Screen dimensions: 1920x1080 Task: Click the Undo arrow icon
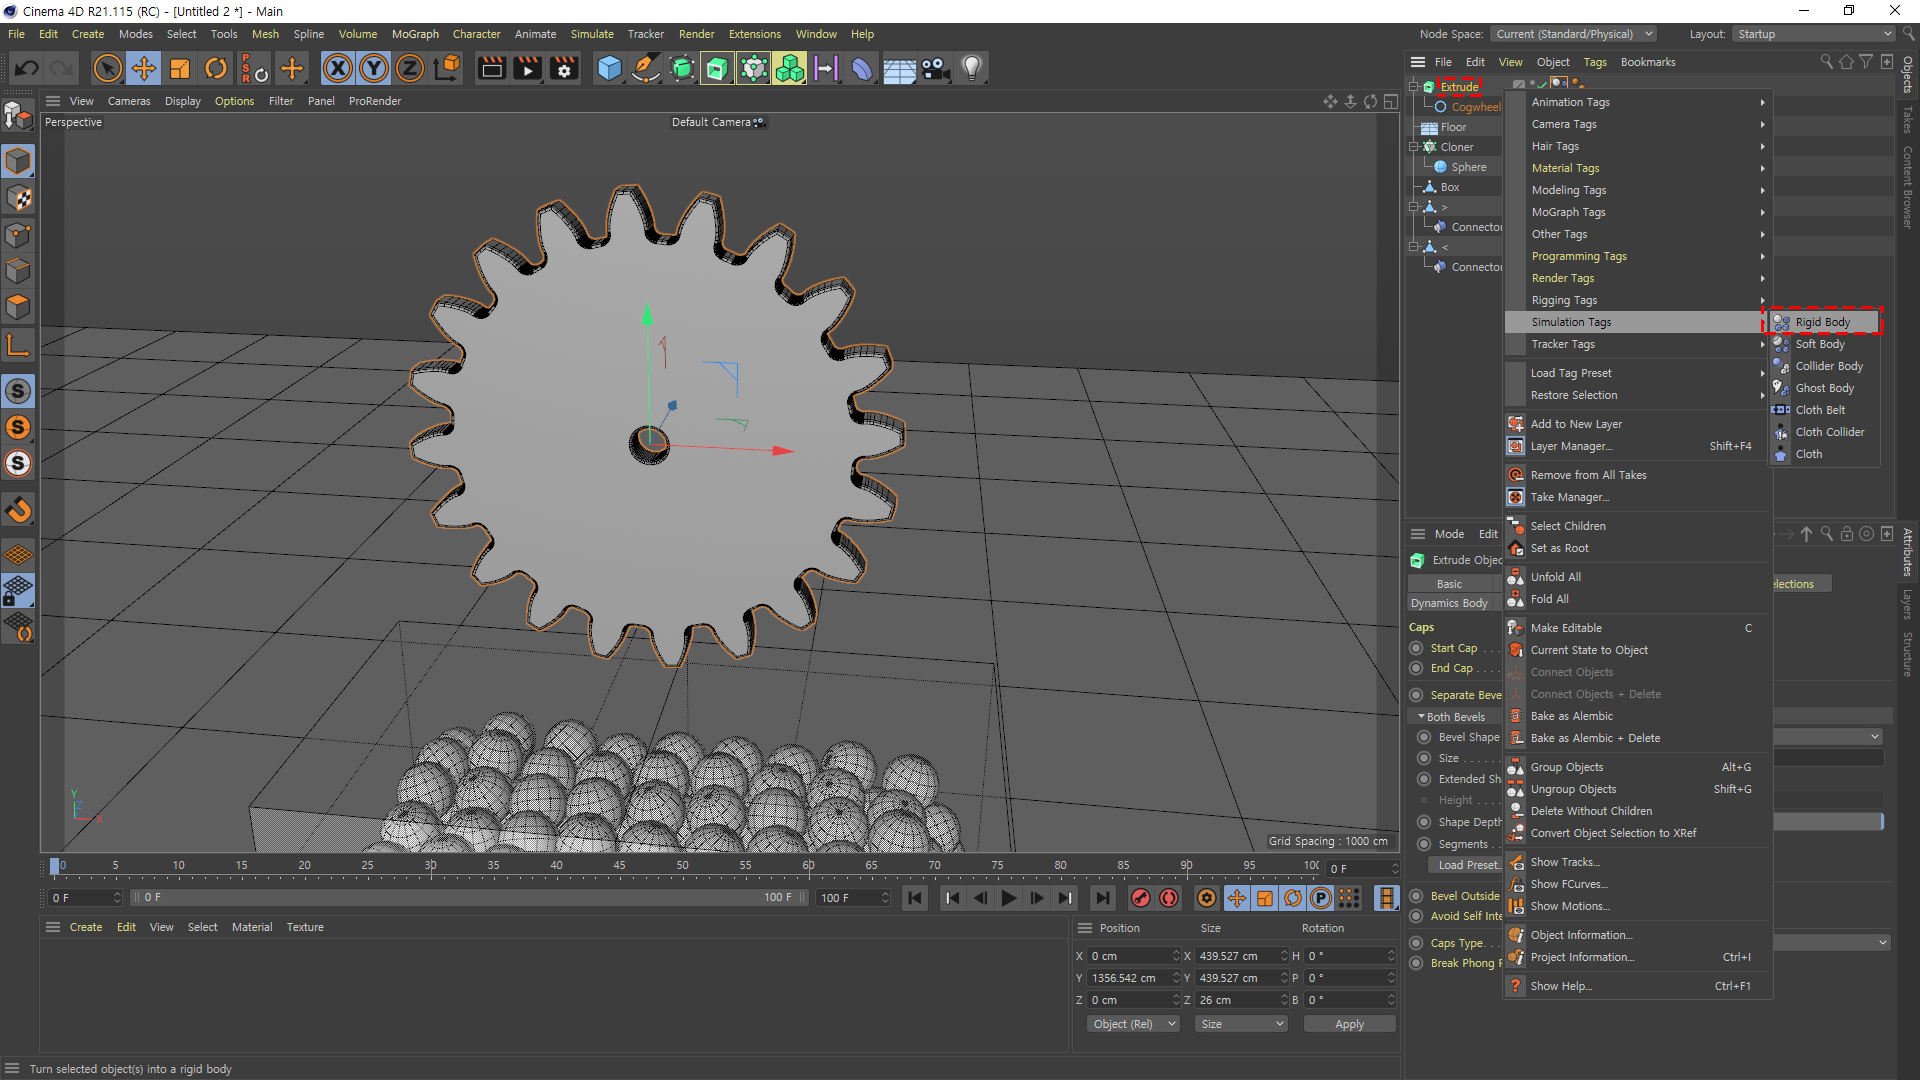27,68
